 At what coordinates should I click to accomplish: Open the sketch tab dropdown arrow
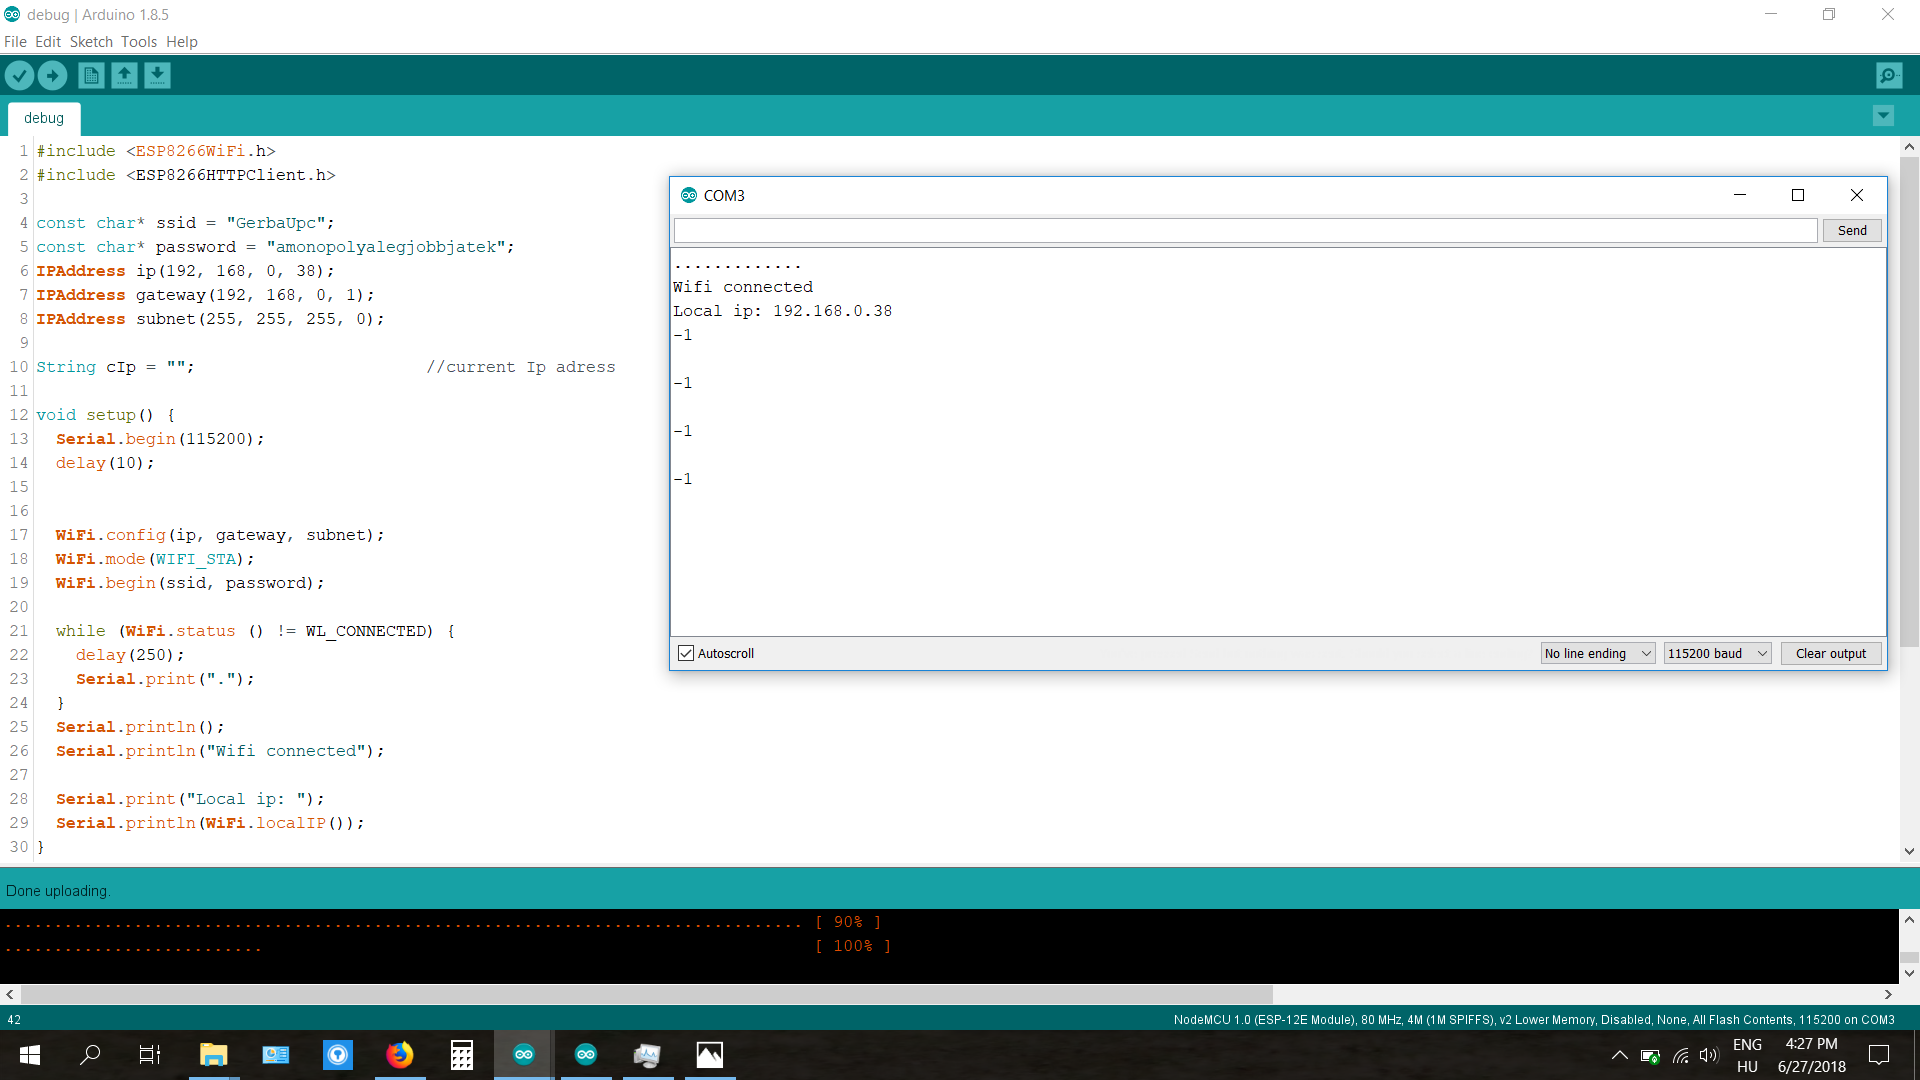click(x=1882, y=116)
